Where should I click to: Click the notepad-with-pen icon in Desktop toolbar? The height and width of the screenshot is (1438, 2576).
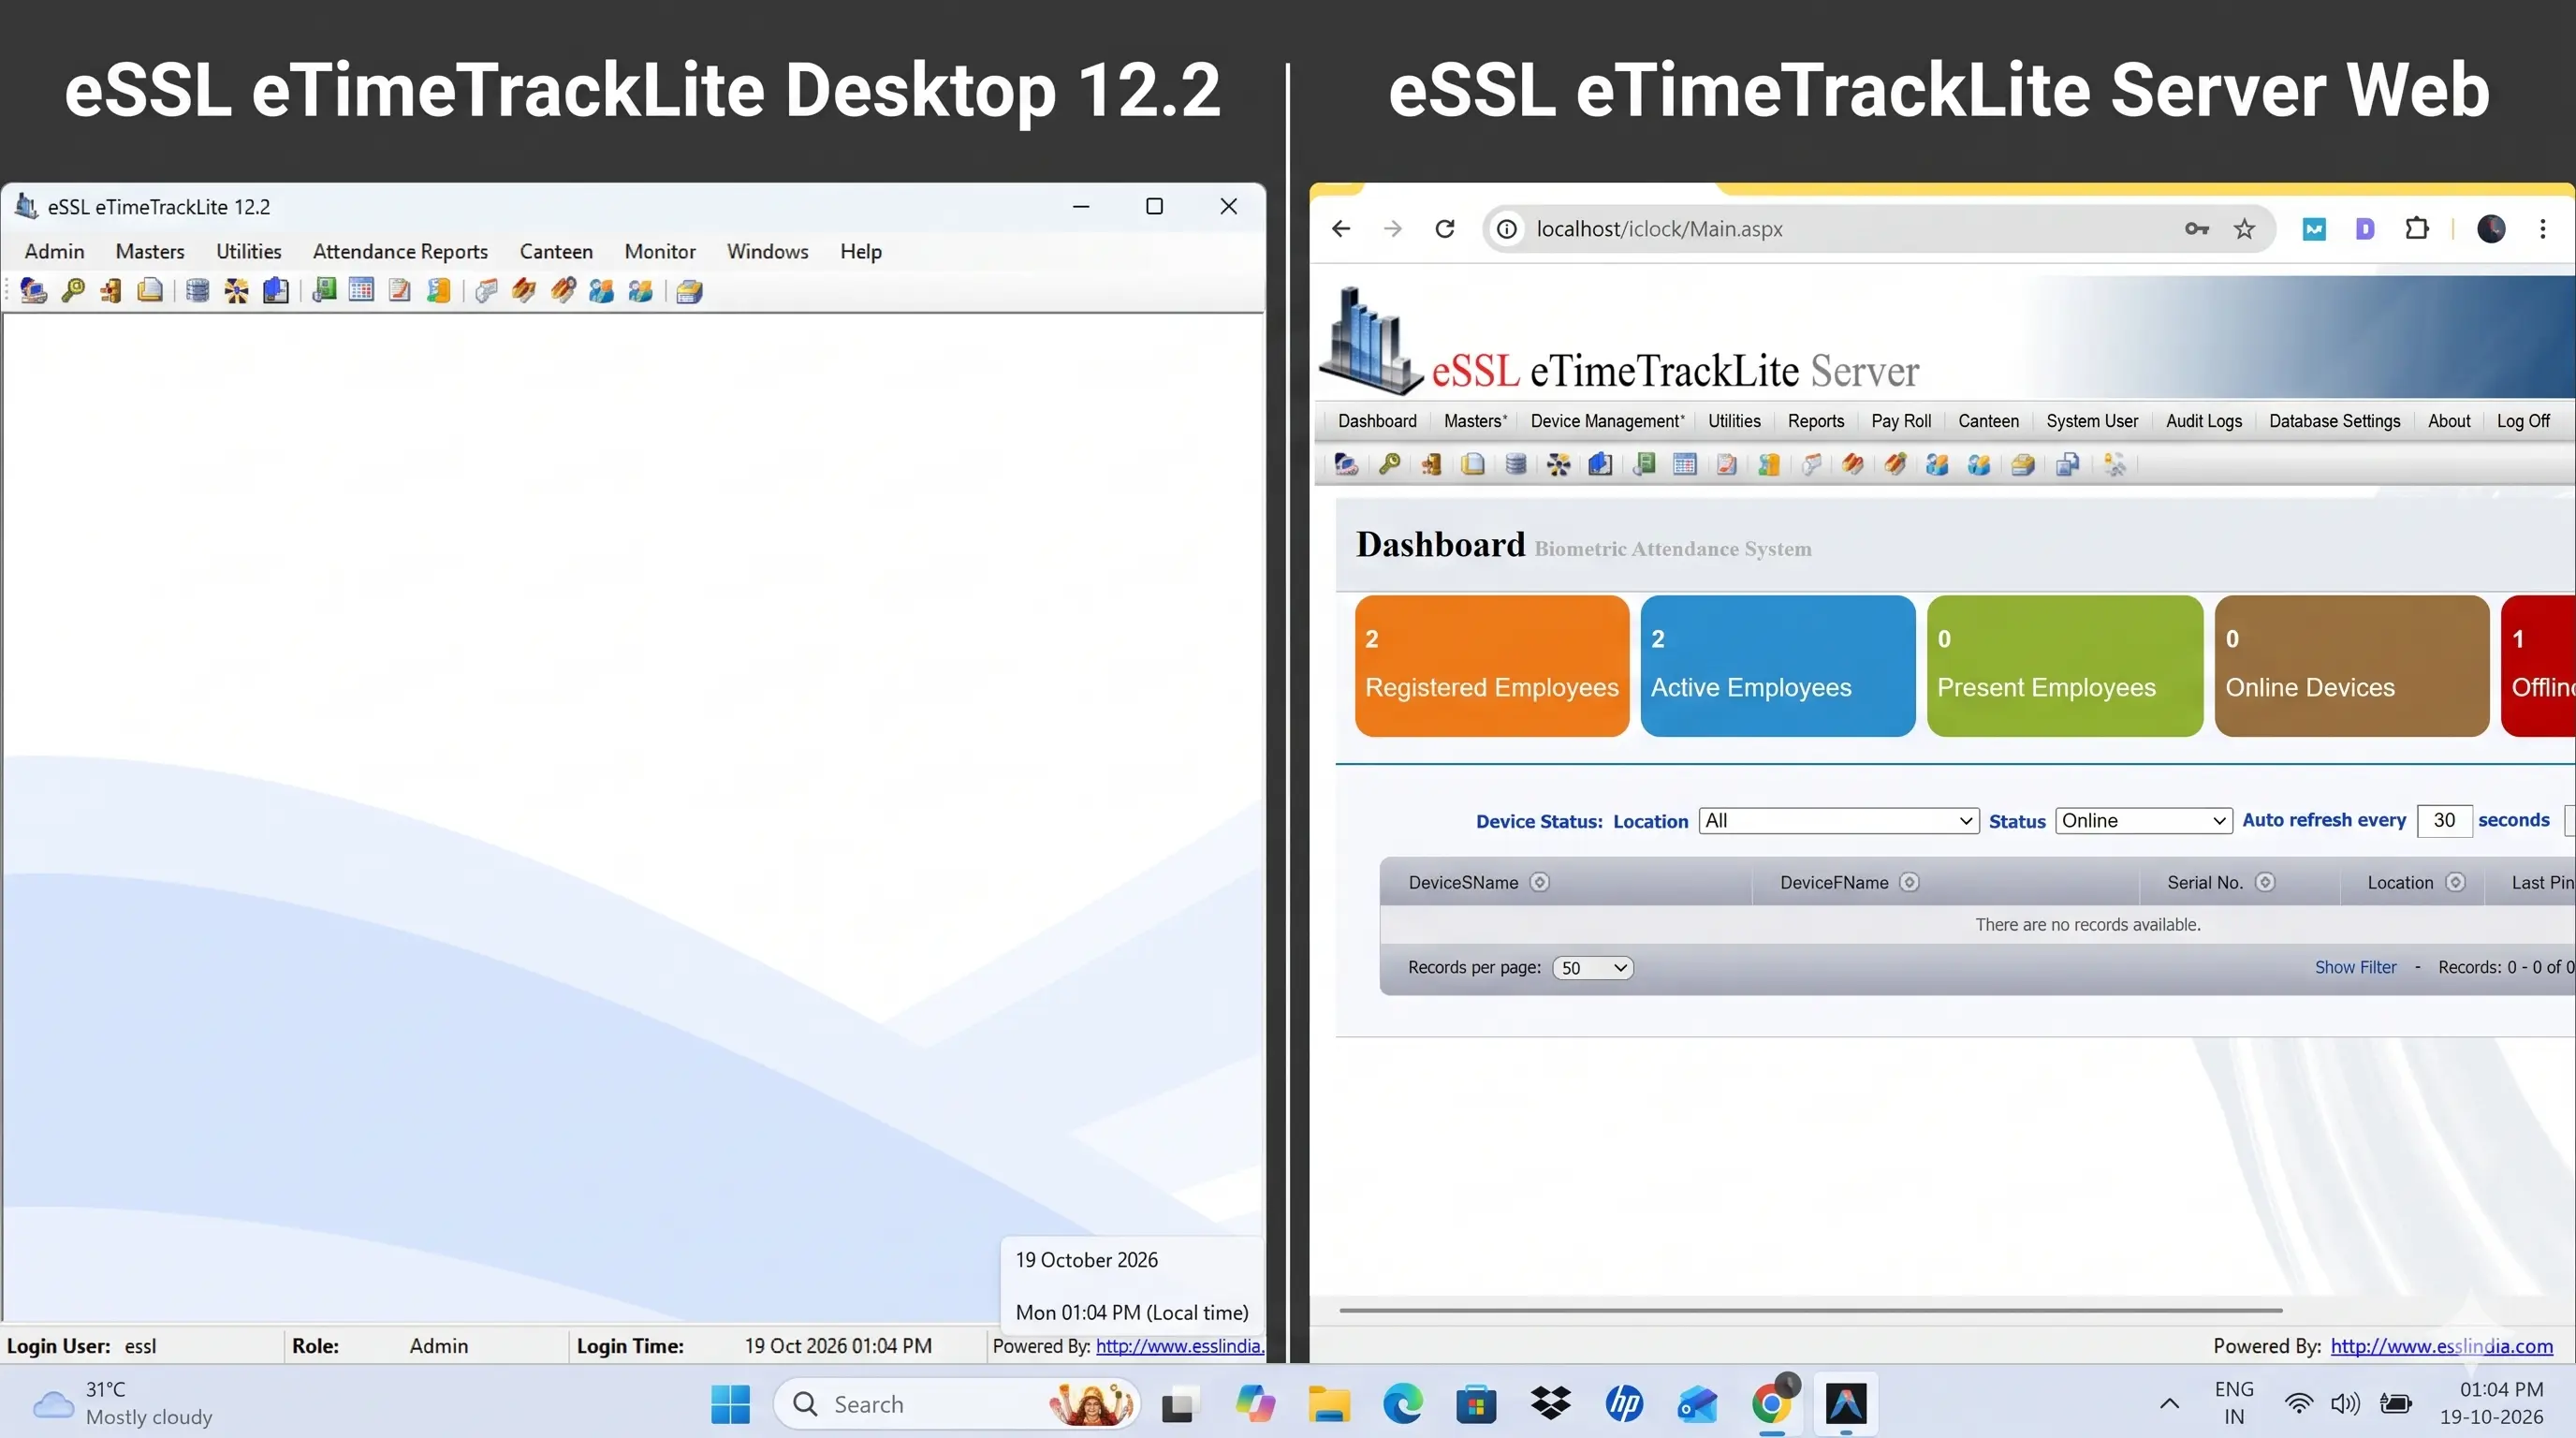coord(400,291)
